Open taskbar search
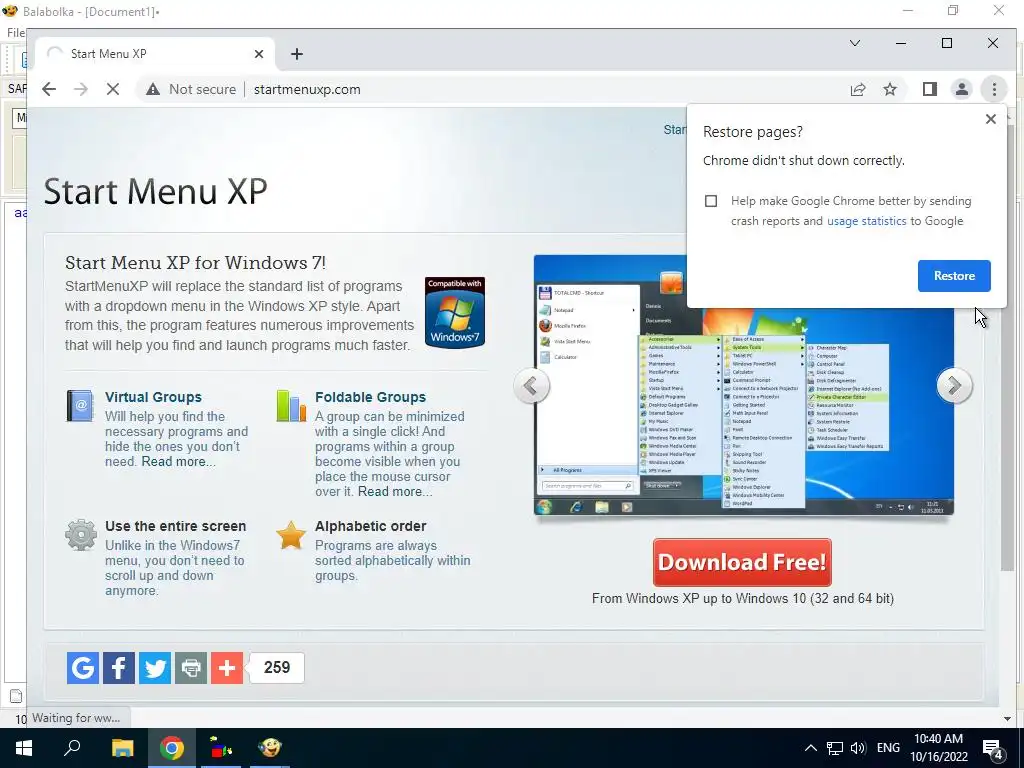 point(72,748)
